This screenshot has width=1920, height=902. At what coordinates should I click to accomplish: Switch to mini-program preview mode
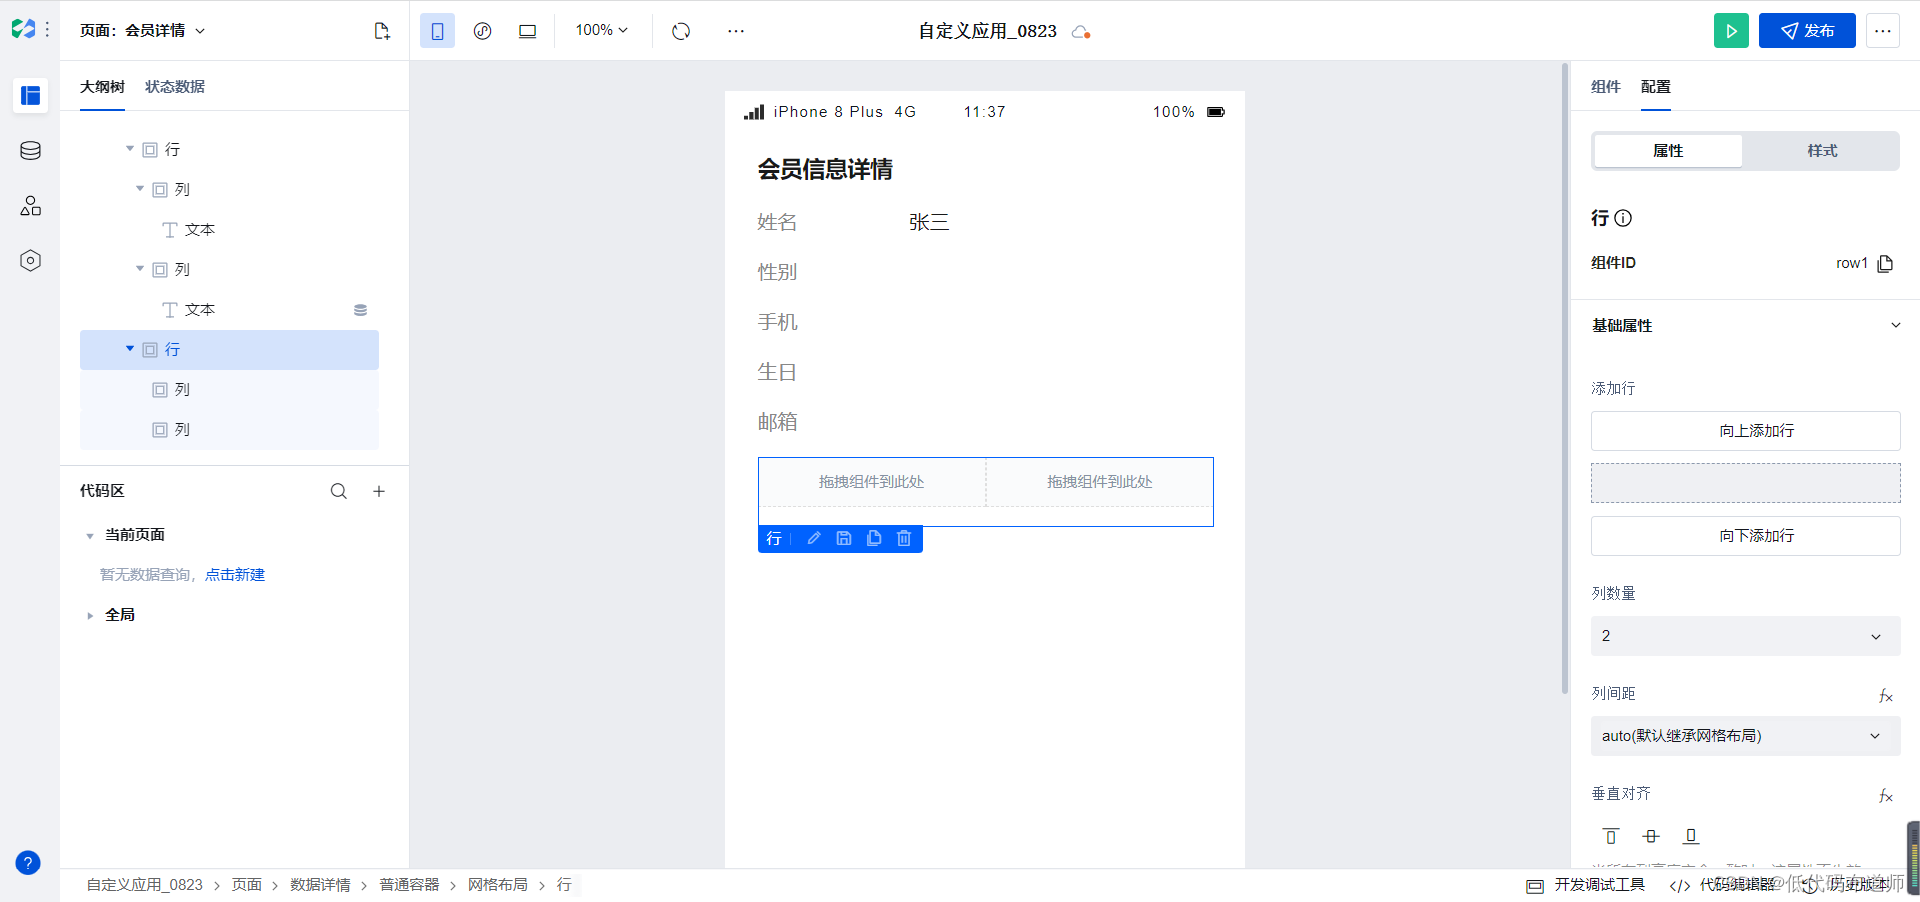click(x=482, y=31)
